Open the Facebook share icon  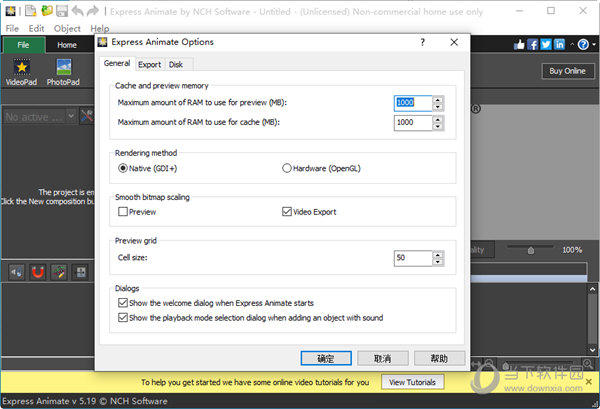coord(532,45)
